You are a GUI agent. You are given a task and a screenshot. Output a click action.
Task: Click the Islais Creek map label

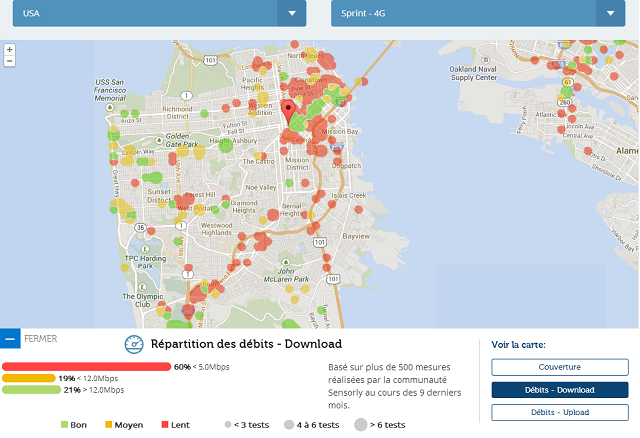pyautogui.click(x=349, y=196)
